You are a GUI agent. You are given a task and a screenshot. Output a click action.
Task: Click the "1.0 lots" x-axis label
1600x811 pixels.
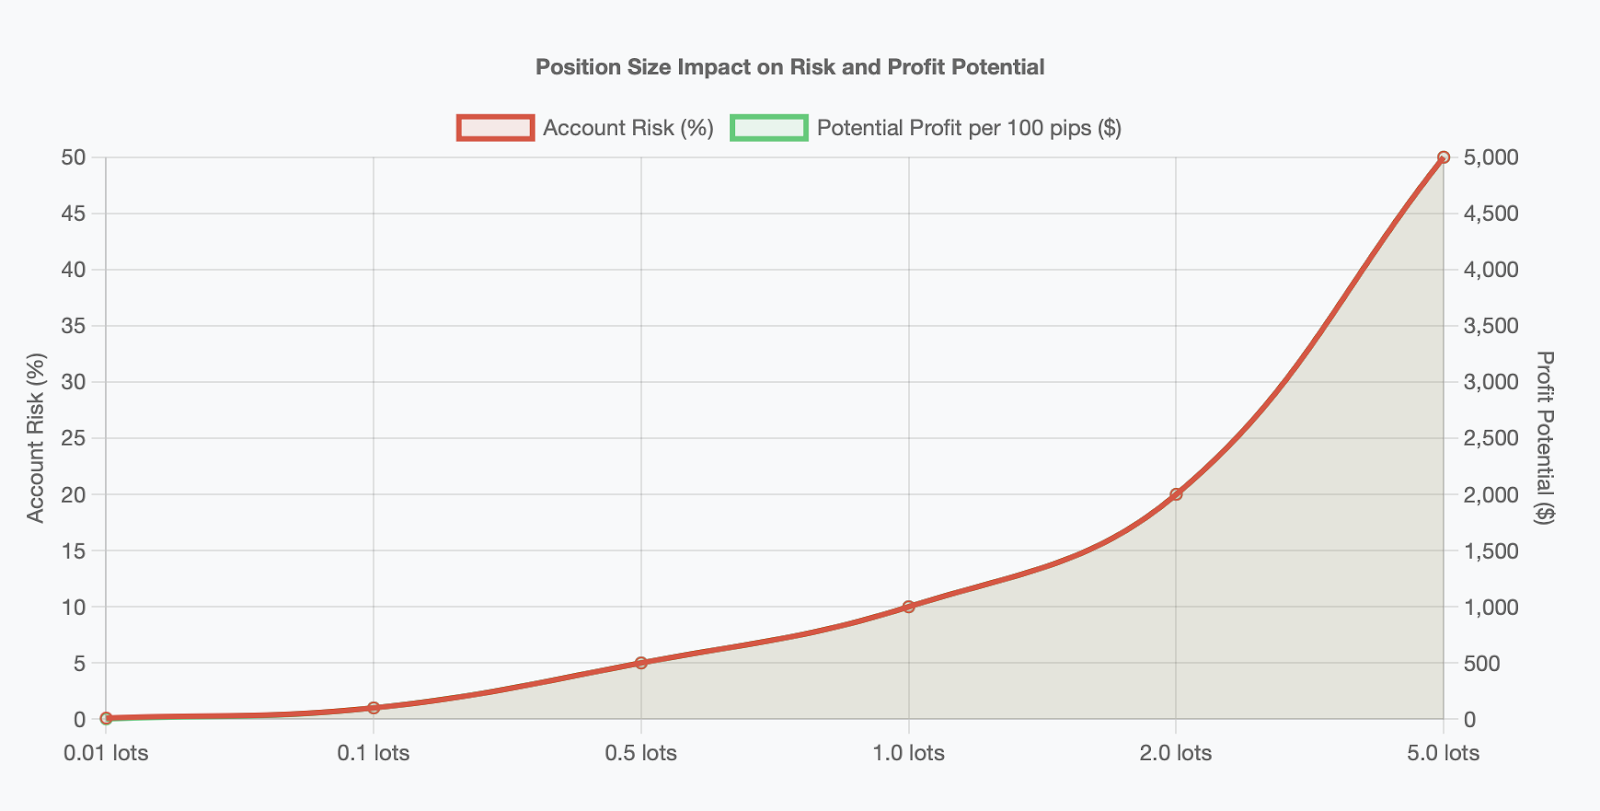908,753
